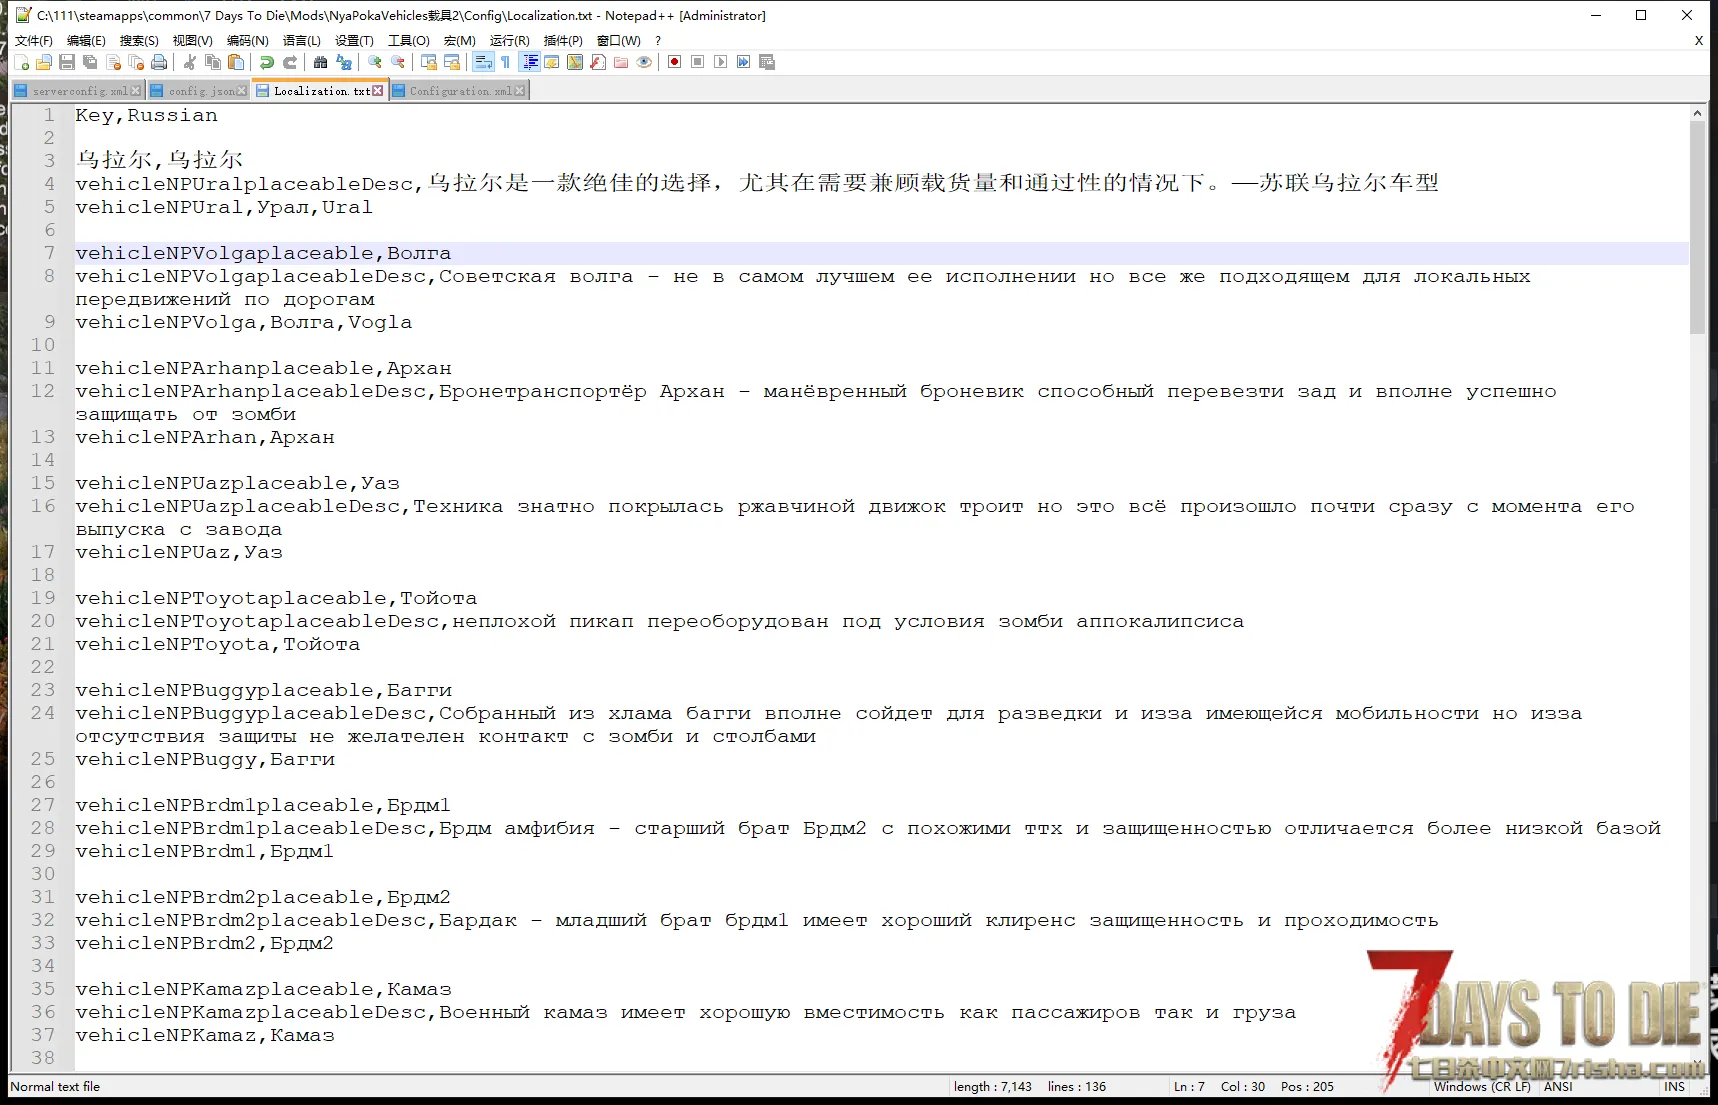
Task: Click the Save file icon
Action: pyautogui.click(x=67, y=62)
